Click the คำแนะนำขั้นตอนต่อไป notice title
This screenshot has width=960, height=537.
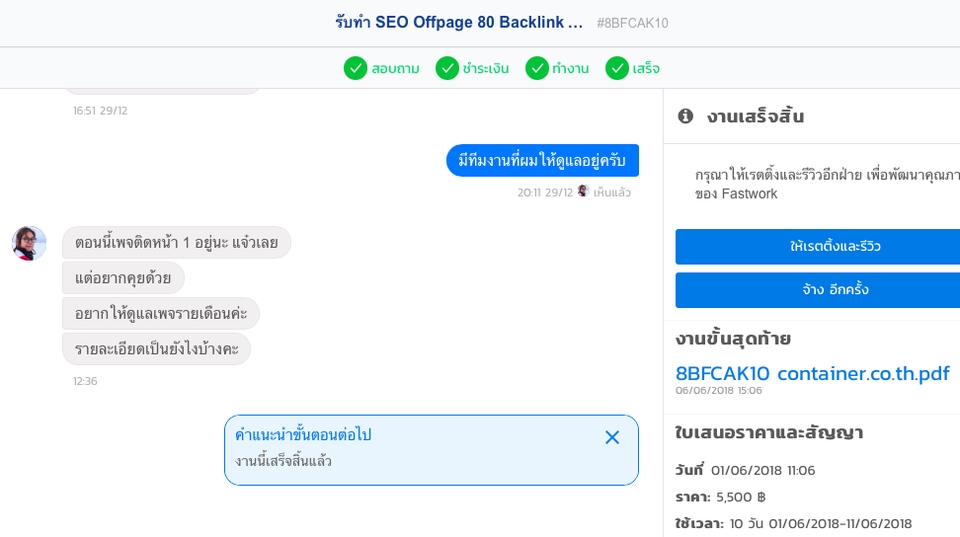pos(303,435)
